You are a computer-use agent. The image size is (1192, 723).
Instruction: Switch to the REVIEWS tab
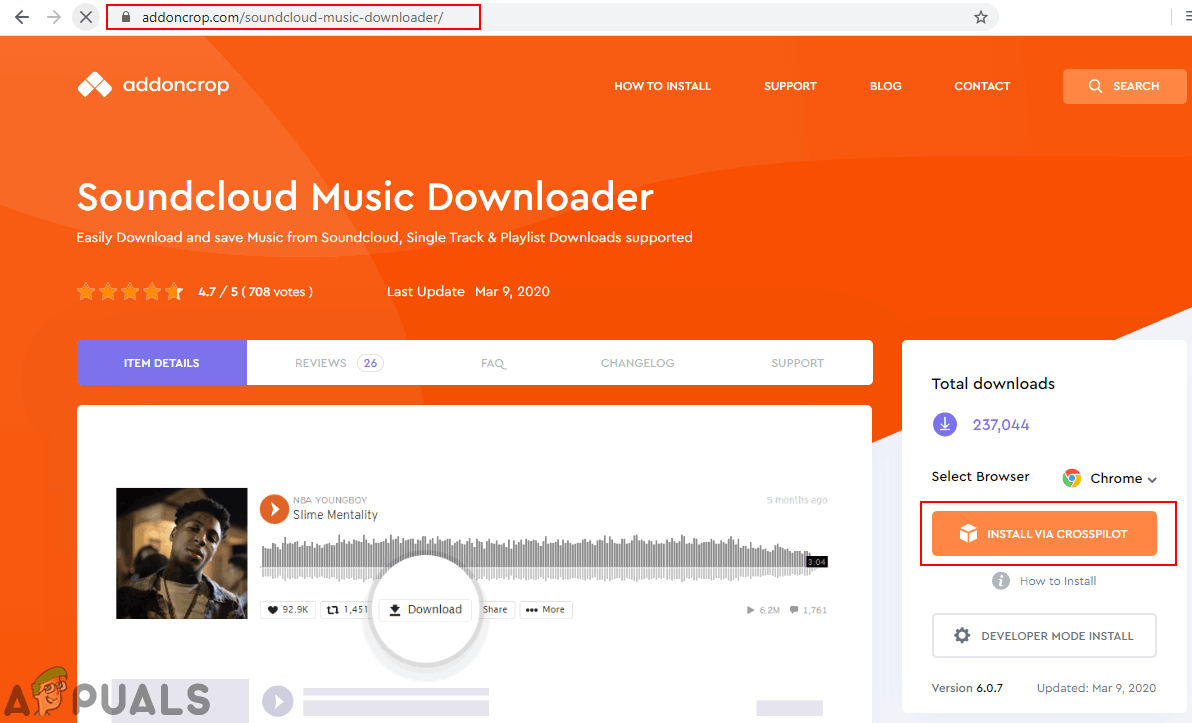322,363
